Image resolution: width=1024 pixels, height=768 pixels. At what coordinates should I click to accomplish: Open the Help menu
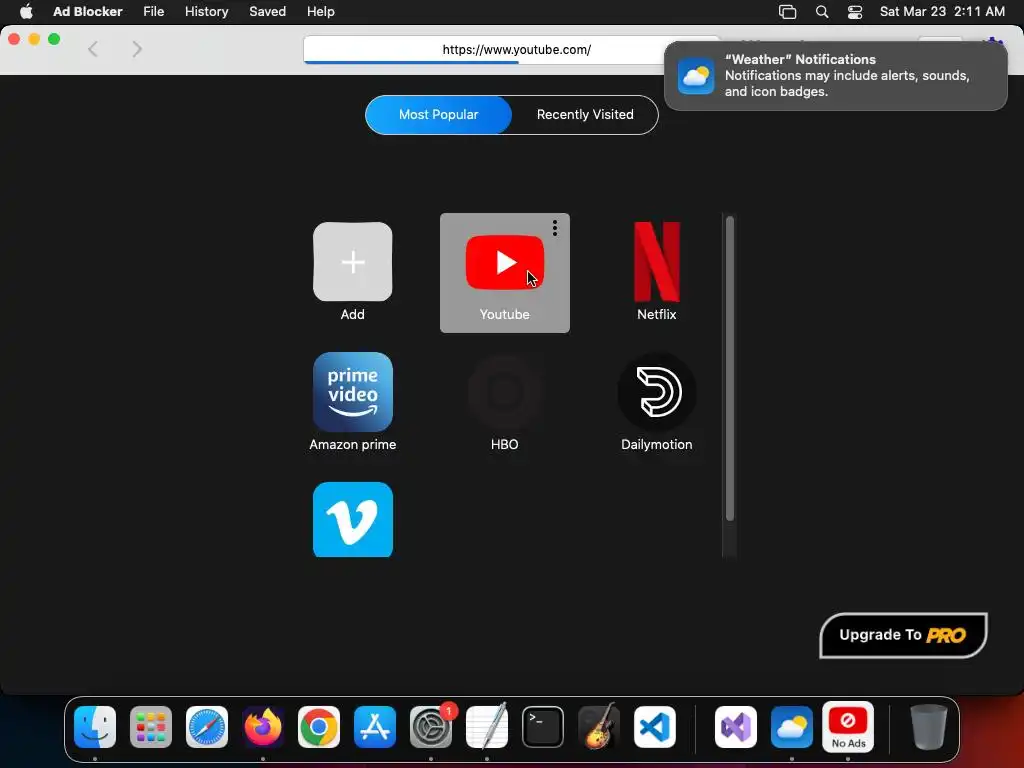[x=321, y=12]
